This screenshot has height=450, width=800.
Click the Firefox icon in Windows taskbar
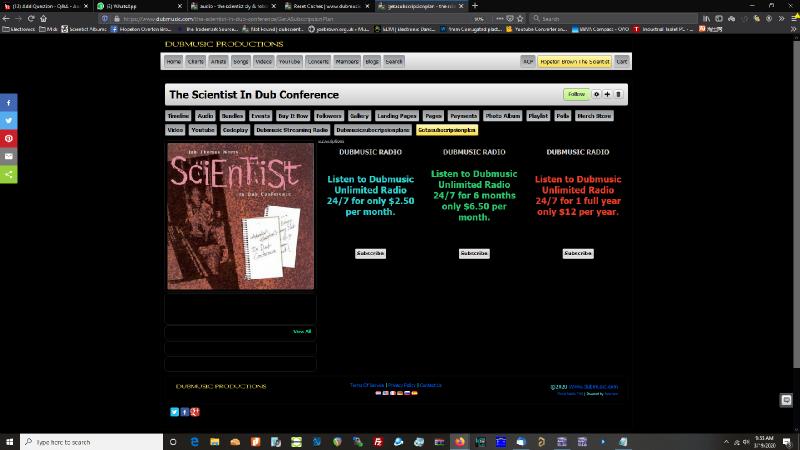point(460,441)
